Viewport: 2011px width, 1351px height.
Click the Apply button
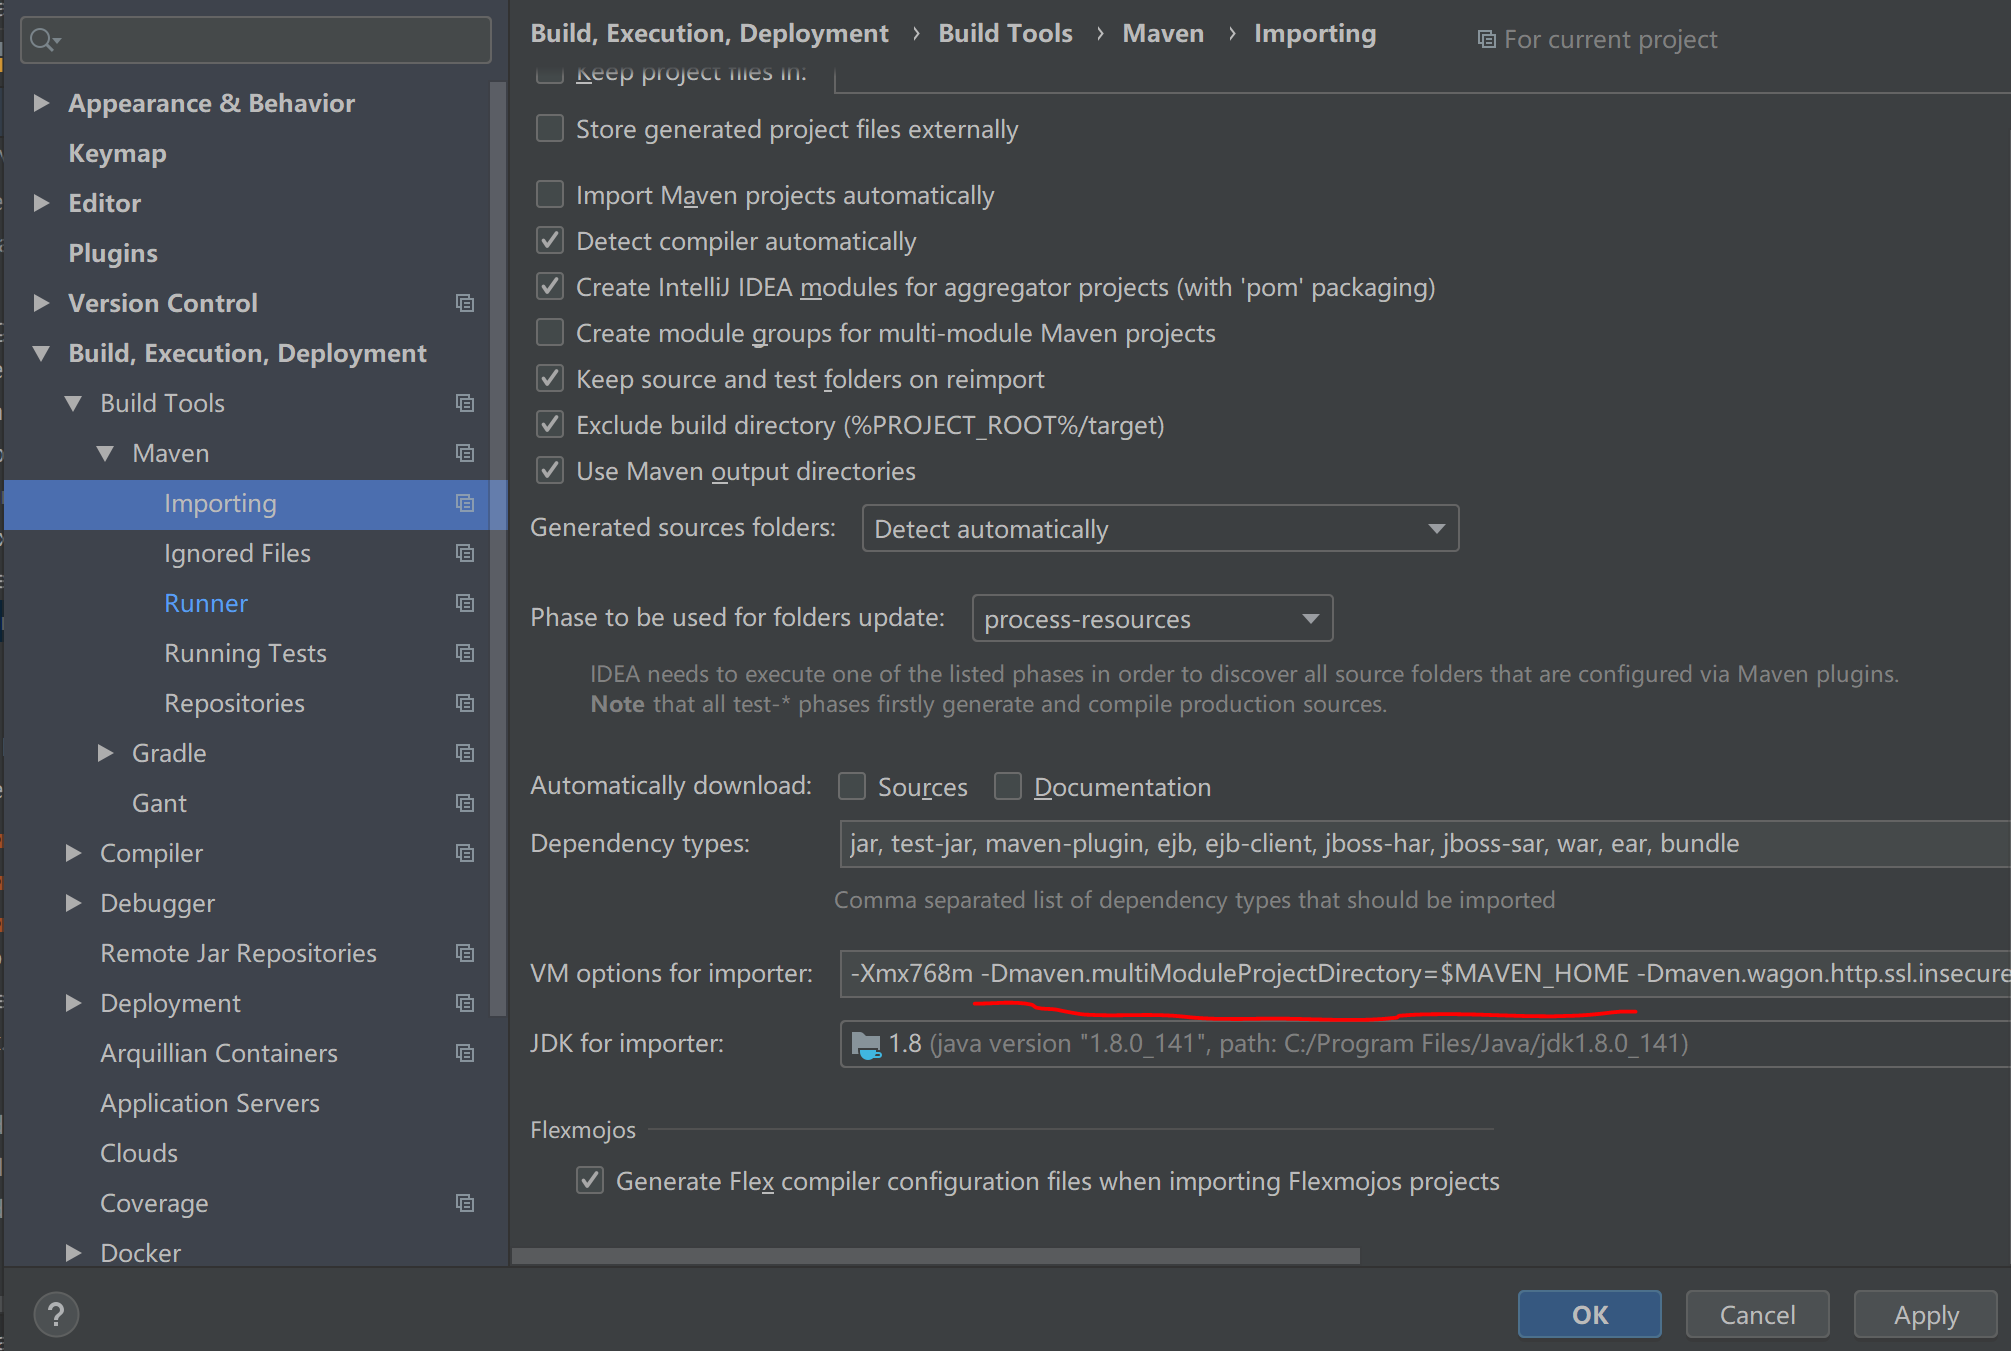1925,1314
